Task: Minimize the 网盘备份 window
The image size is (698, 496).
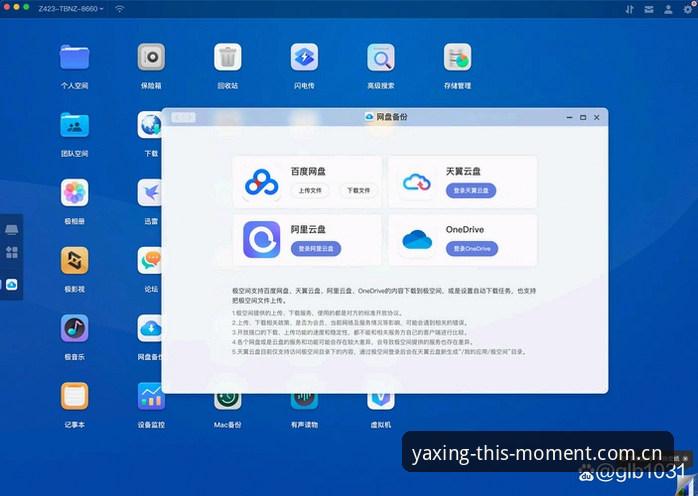Action: pyautogui.click(x=569, y=118)
